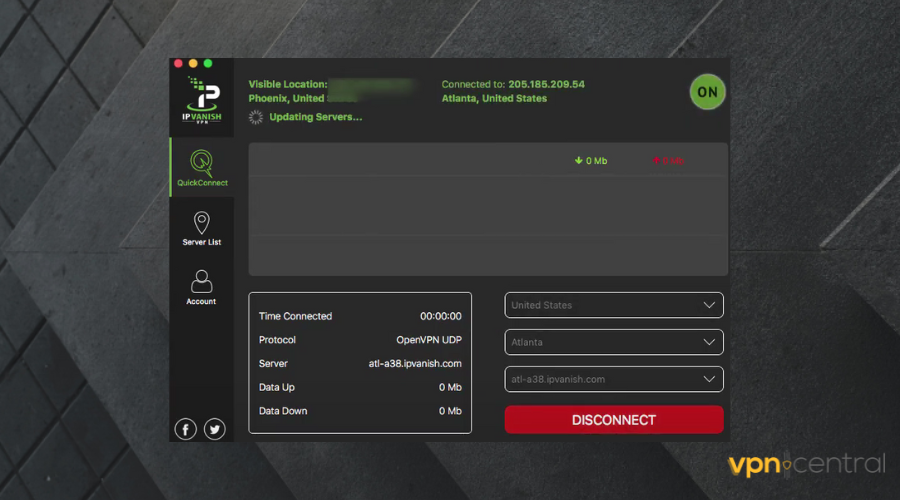Click the atl-a38.ipvanish.com value in Server row

tap(415, 363)
